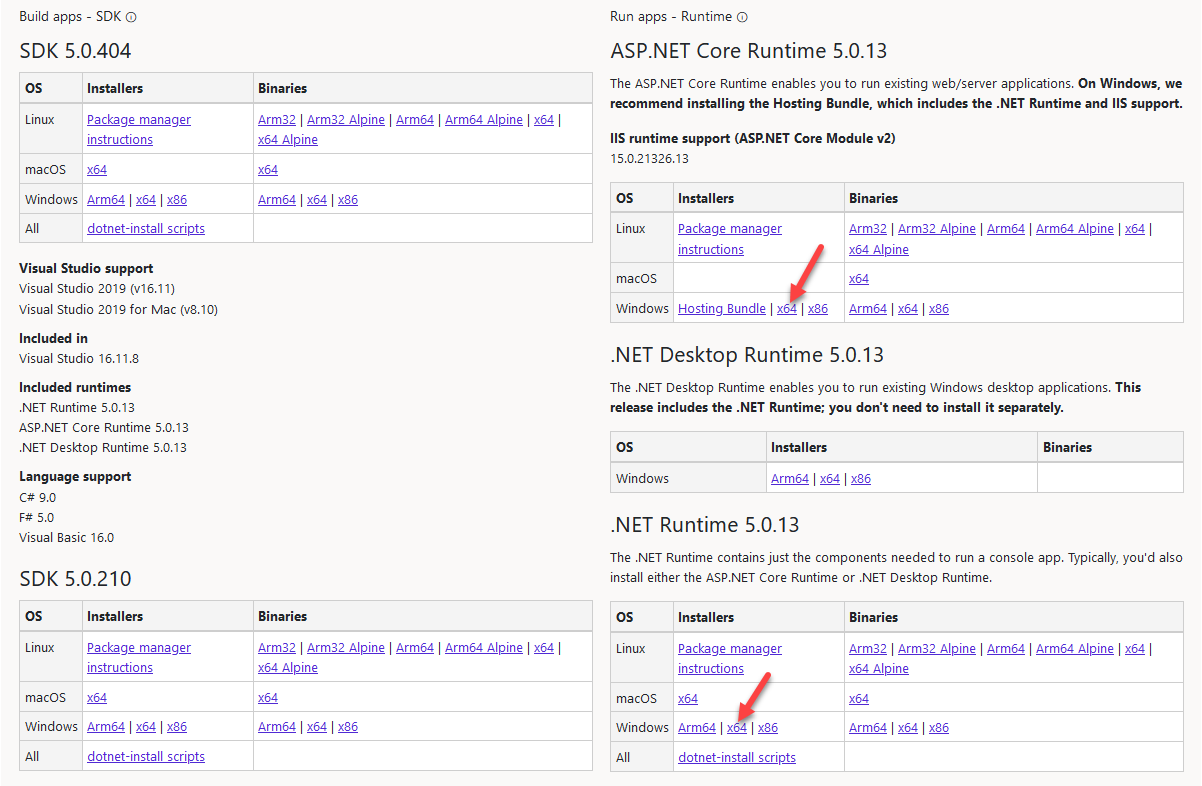Viewport: 1202px width, 786px height.
Task: Click .NET Runtime 5.0.13 Windows x64 installer
Action: click(x=737, y=727)
